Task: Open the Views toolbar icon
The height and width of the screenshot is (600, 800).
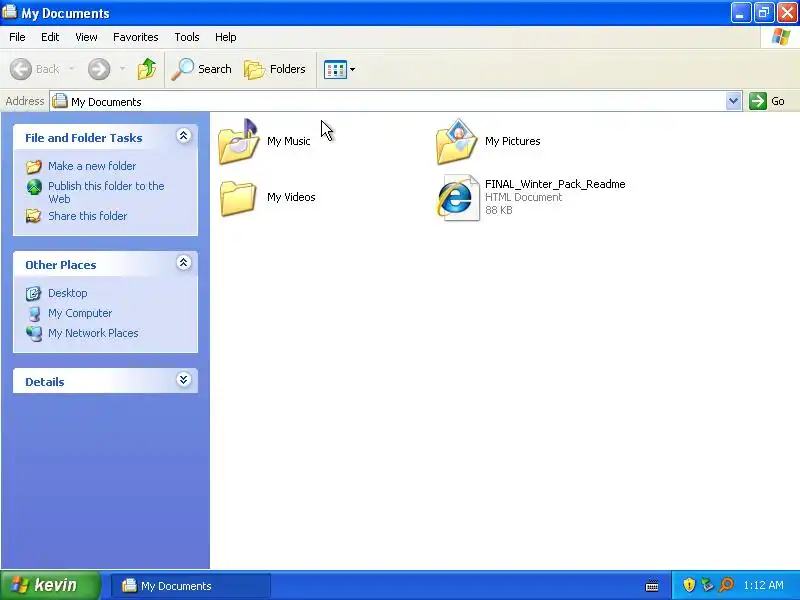Action: point(335,69)
